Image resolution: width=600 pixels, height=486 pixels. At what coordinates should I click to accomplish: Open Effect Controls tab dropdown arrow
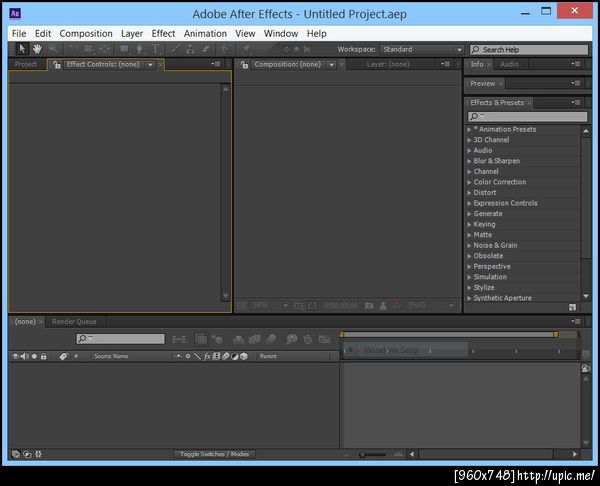(x=150, y=65)
